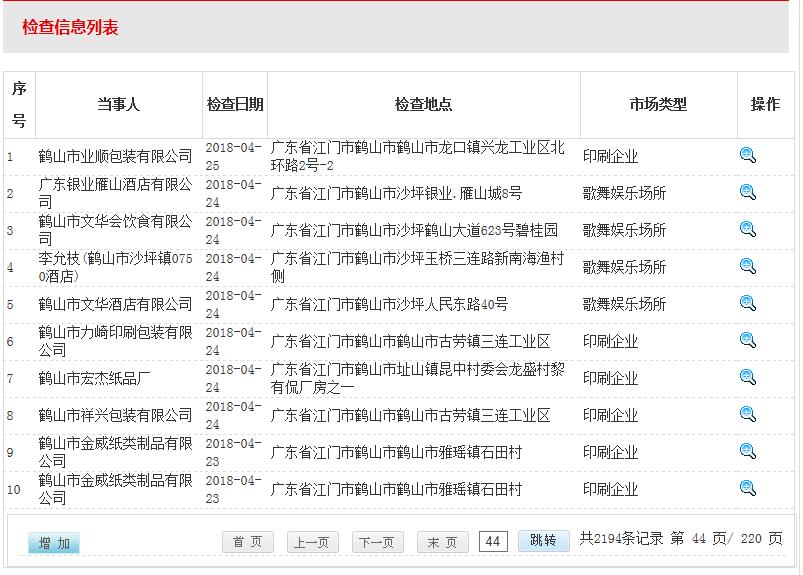Click magnifier icon for 鹤山市业顺包装有限公司 row
This screenshot has height=575, width=803.
coord(748,155)
